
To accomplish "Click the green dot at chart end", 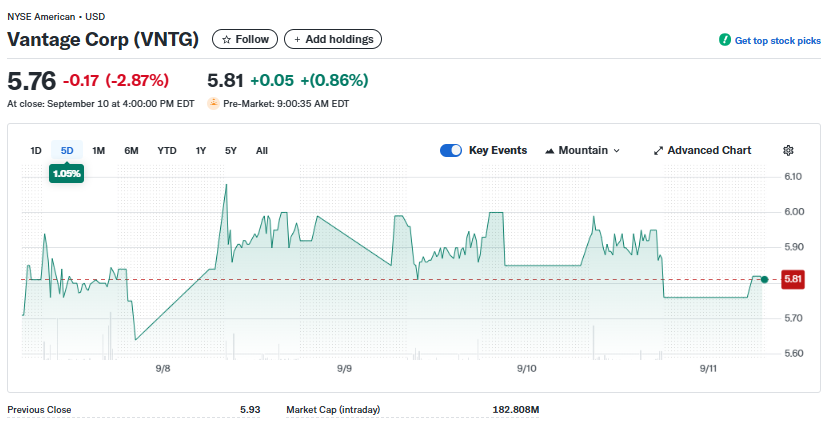I will (x=764, y=279).
